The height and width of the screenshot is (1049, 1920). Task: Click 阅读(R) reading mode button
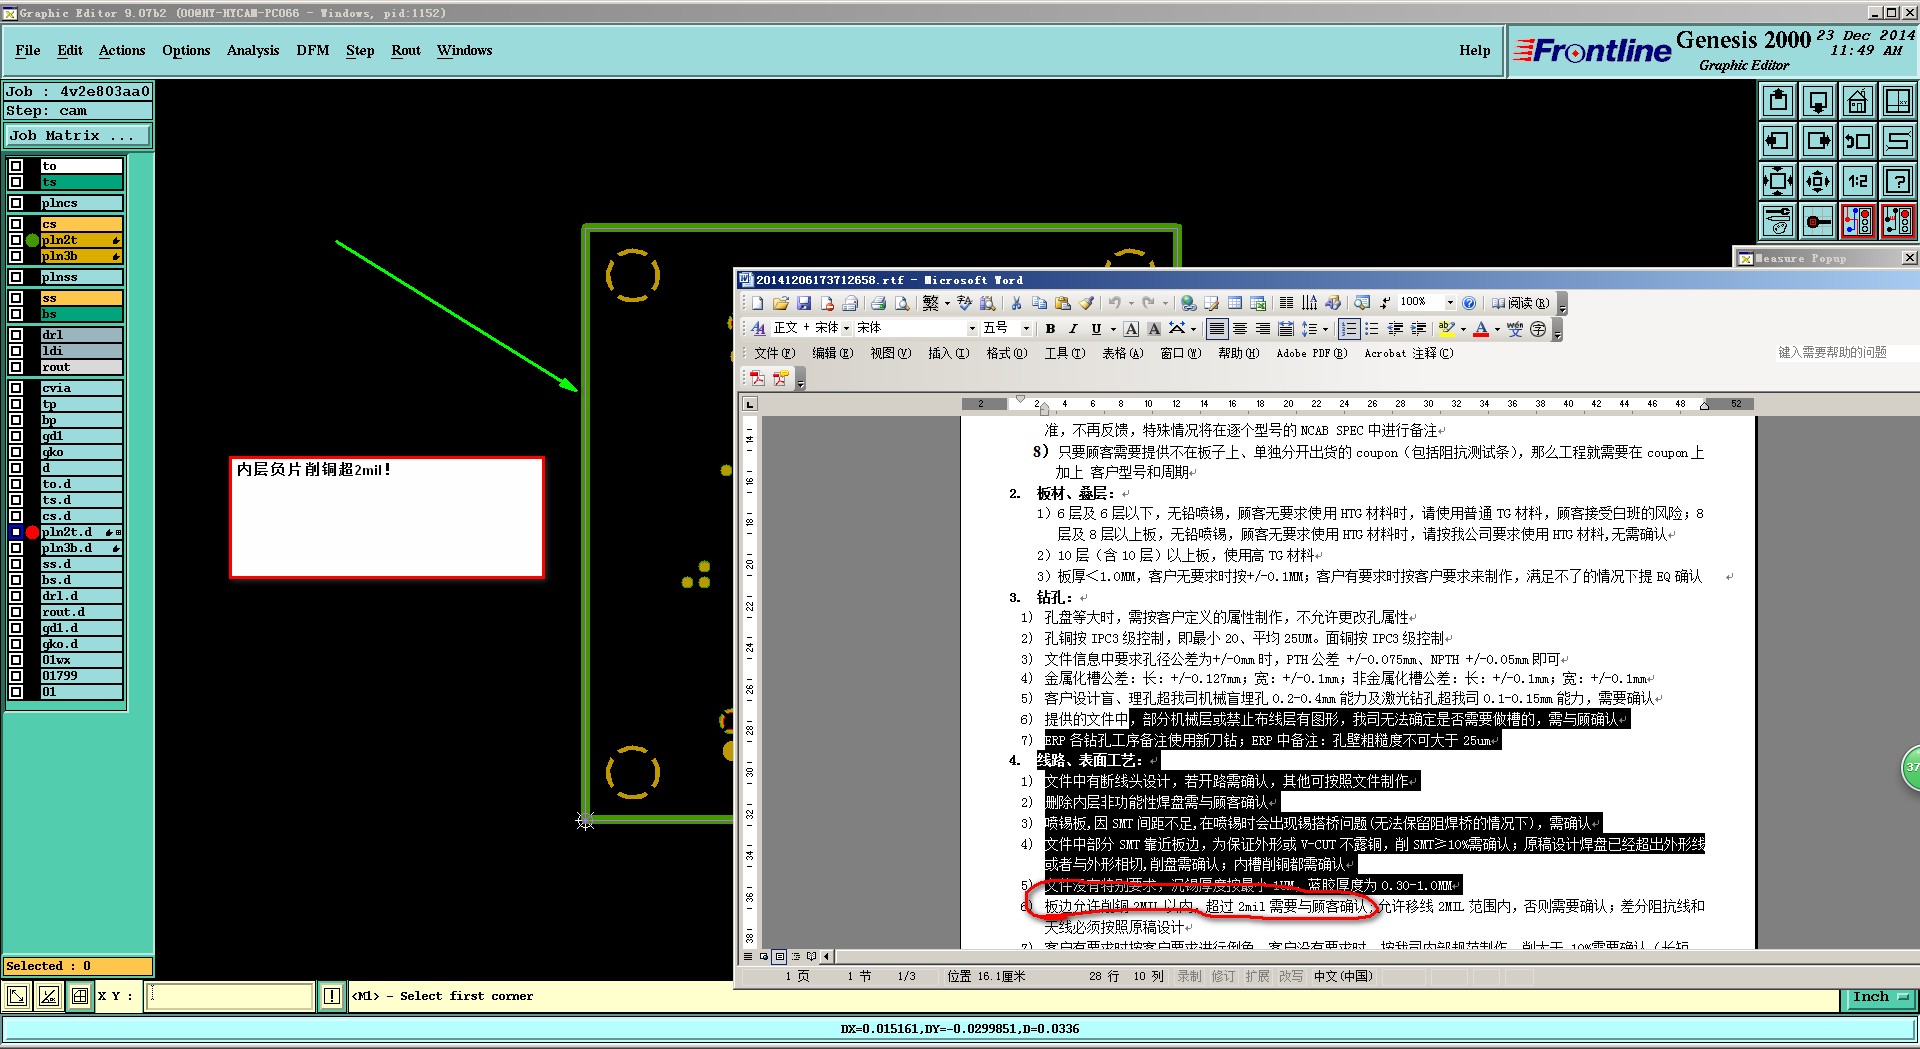(1520, 303)
